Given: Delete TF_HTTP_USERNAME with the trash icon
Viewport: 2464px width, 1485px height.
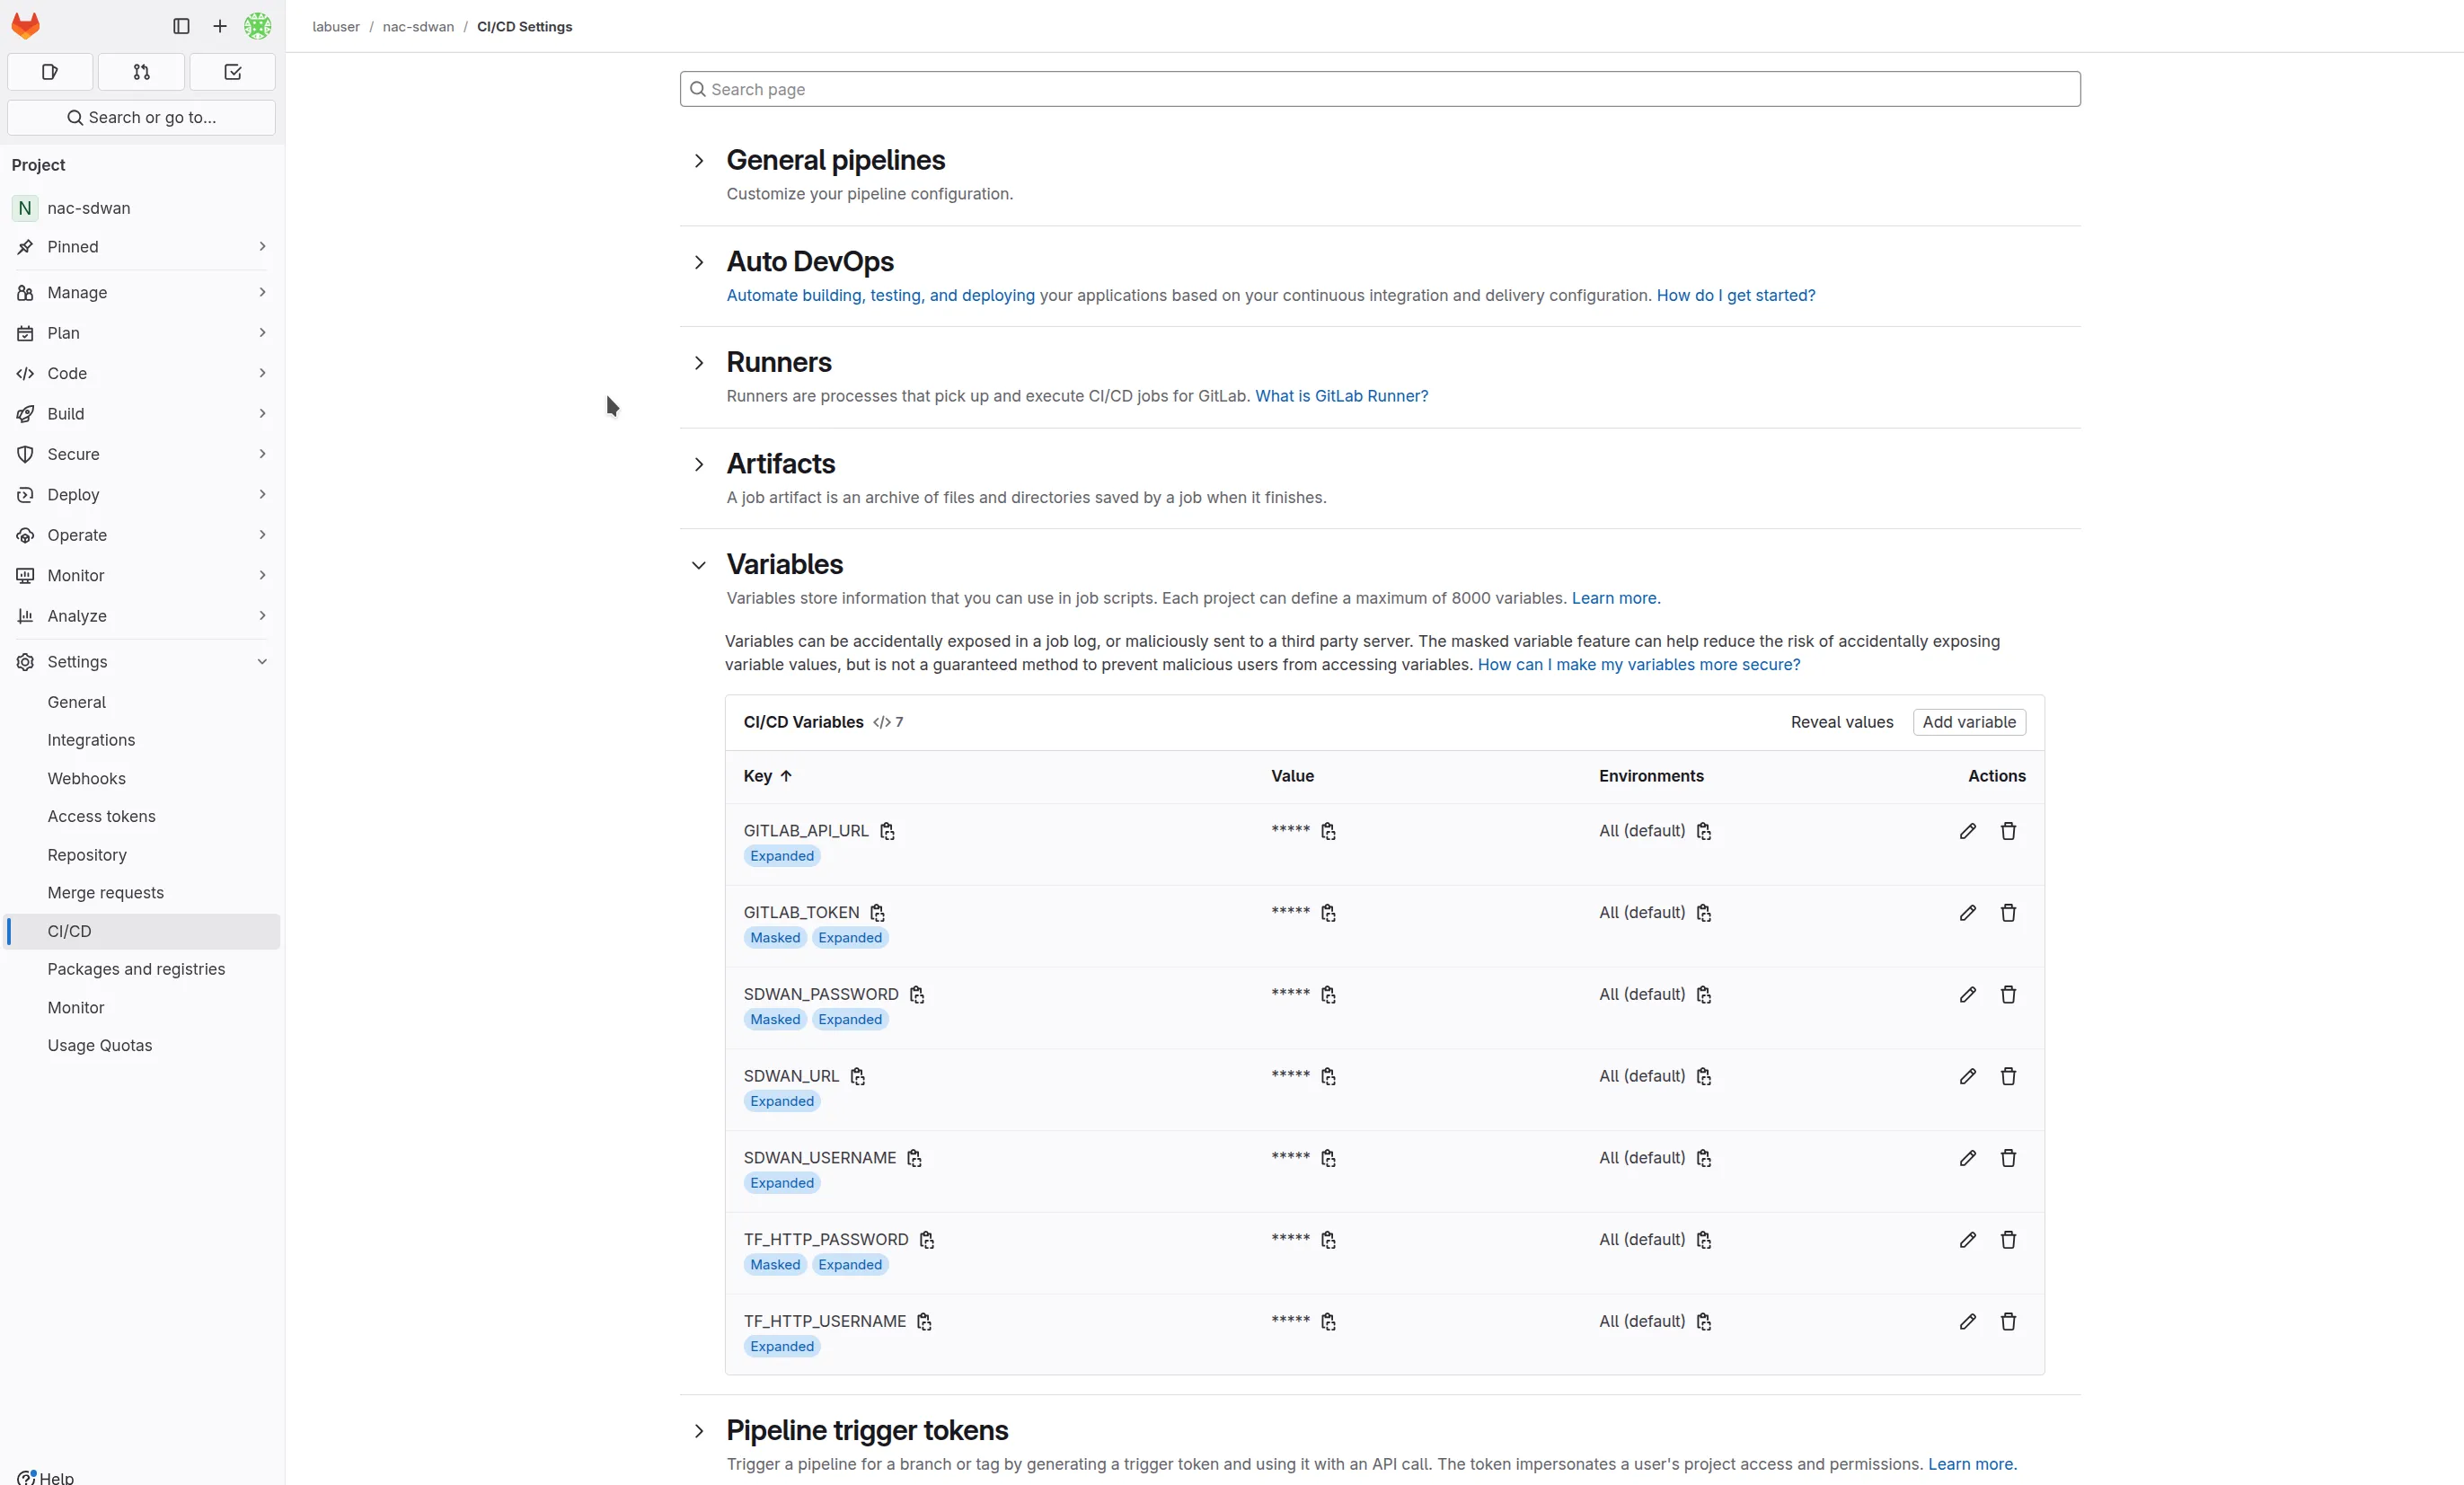Looking at the screenshot, I should [x=2008, y=1321].
